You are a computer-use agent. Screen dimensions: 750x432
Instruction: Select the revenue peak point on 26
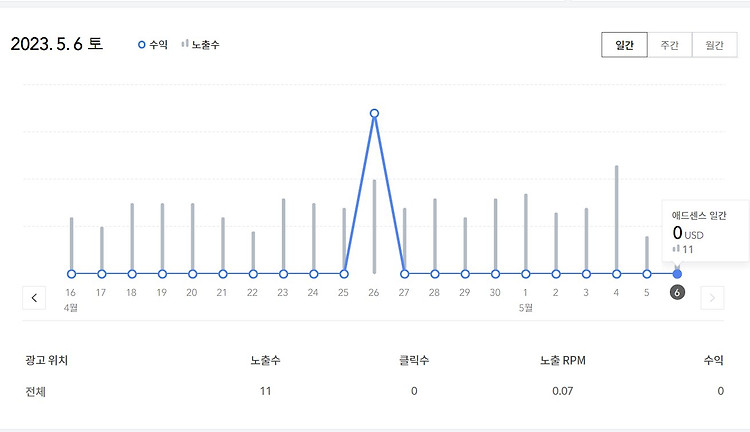[375, 113]
